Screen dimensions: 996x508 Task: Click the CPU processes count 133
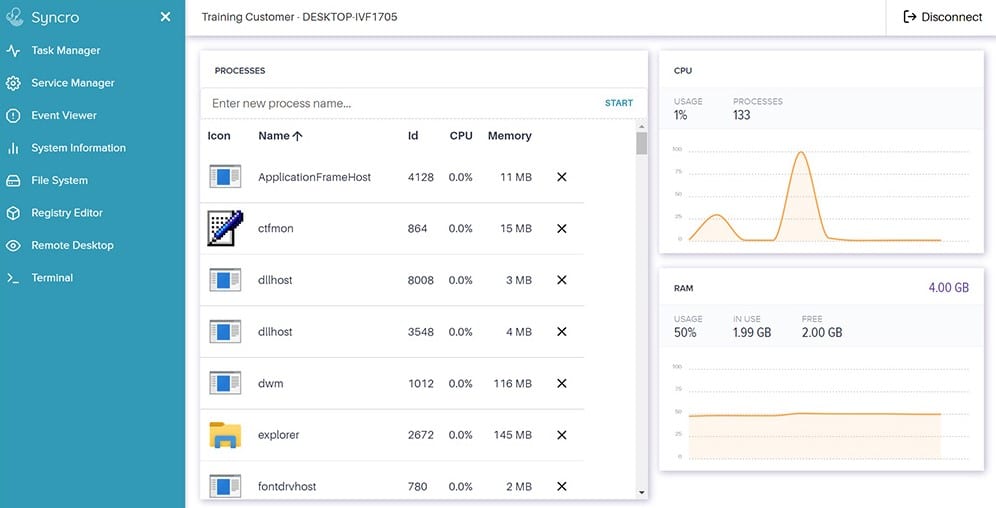tap(741, 115)
